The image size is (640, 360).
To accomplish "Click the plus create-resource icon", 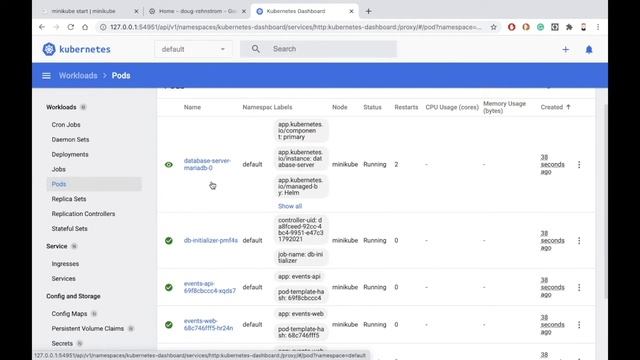I will click(x=565, y=49).
